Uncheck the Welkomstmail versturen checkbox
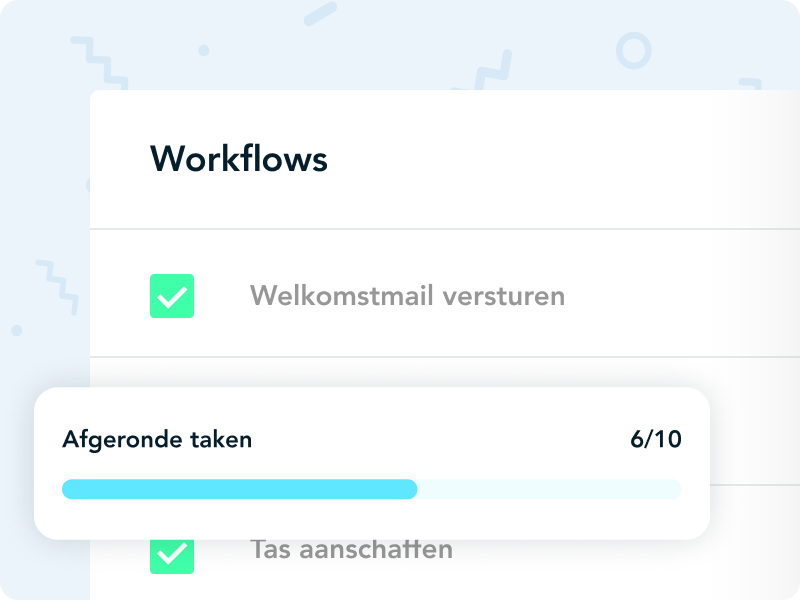800x600 pixels. click(x=172, y=296)
